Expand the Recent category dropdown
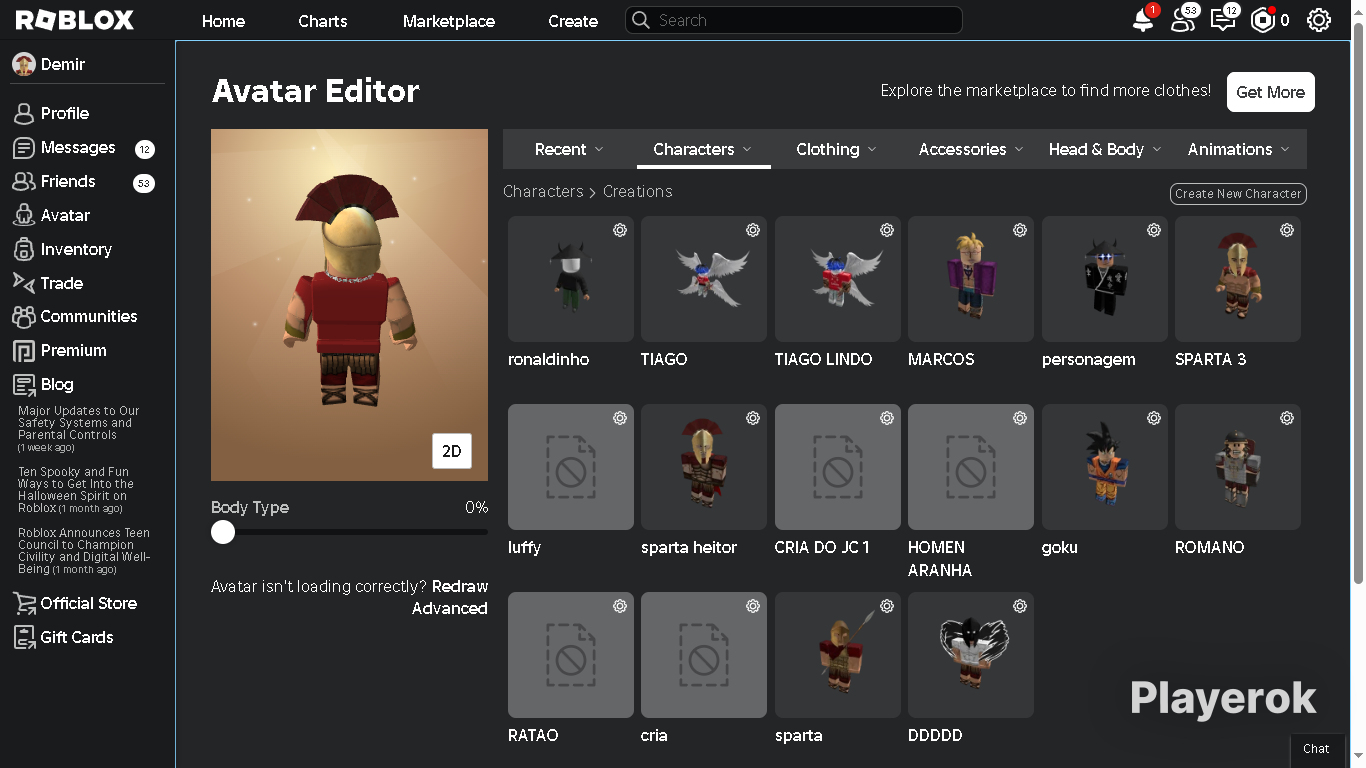This screenshot has width=1366, height=768. 569,149
